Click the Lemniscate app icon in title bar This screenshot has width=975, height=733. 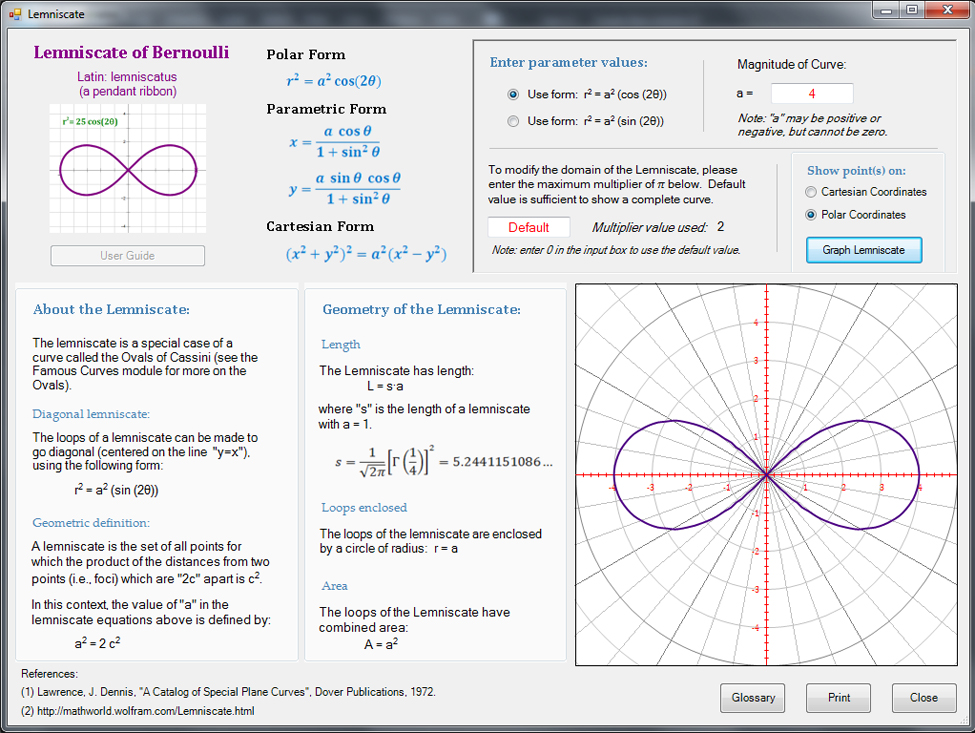click(15, 14)
